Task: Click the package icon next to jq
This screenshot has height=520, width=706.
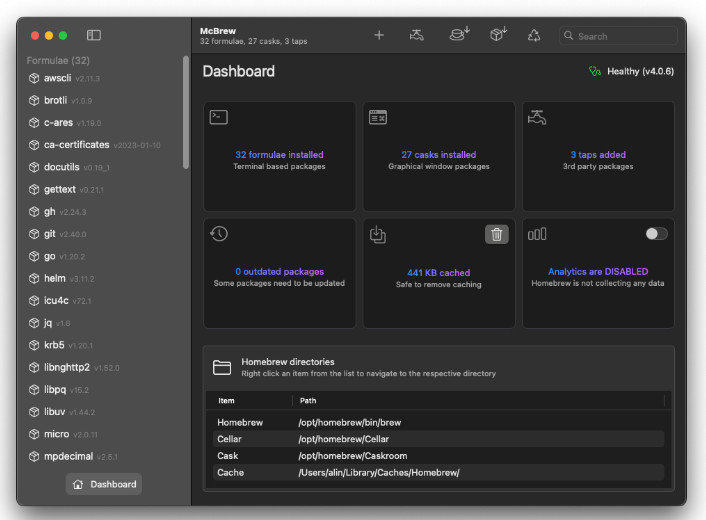Action: pos(34,323)
